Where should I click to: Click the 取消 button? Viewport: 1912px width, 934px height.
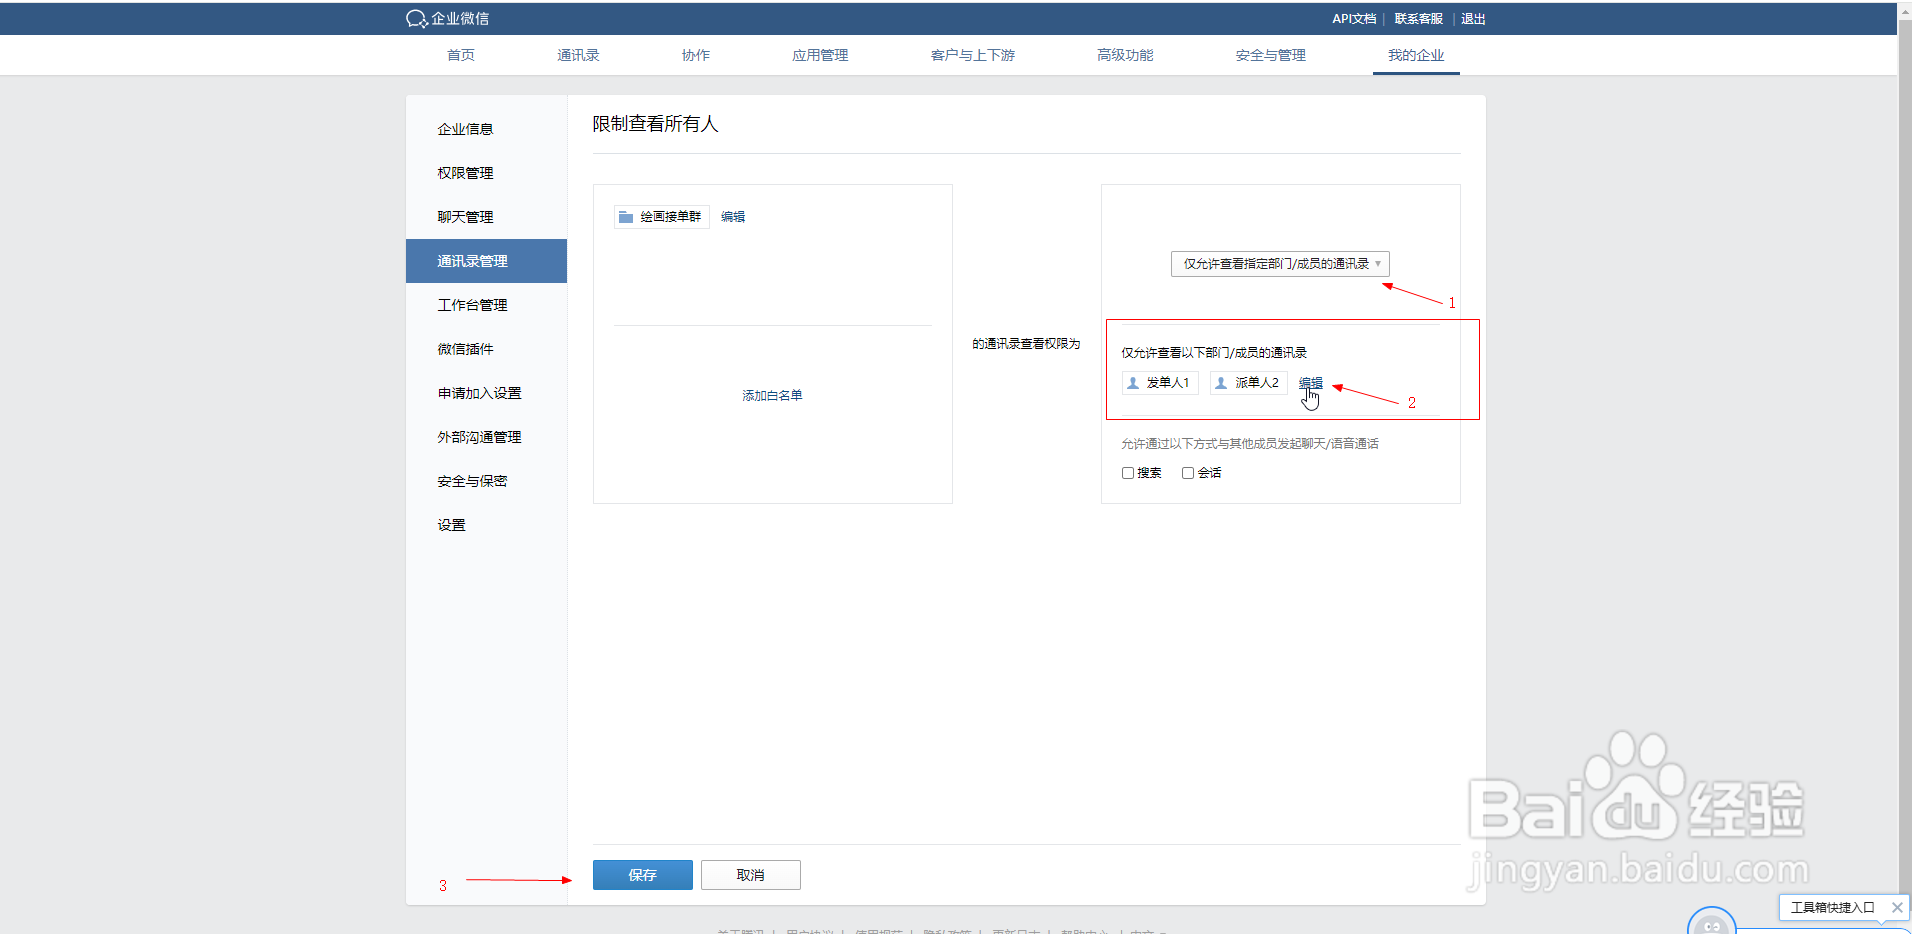pos(750,874)
